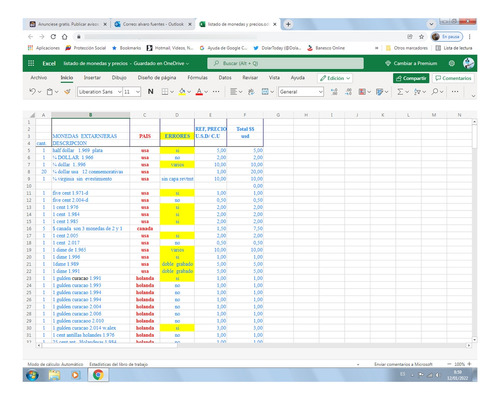The width and height of the screenshot is (500, 400).
Task: Open Windows Explorer from taskbar
Action: [x=54, y=375]
